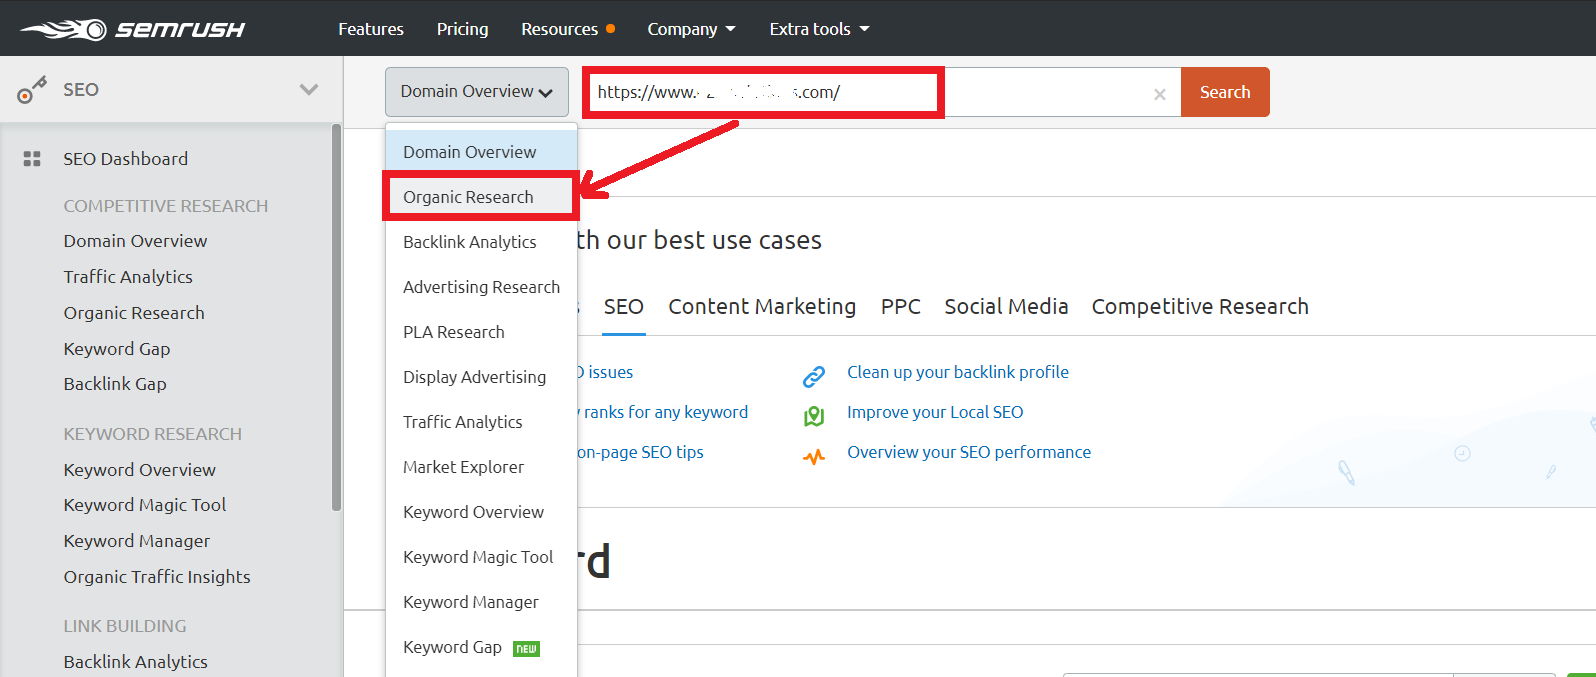Open the Domain Overview dropdown button

click(x=477, y=92)
